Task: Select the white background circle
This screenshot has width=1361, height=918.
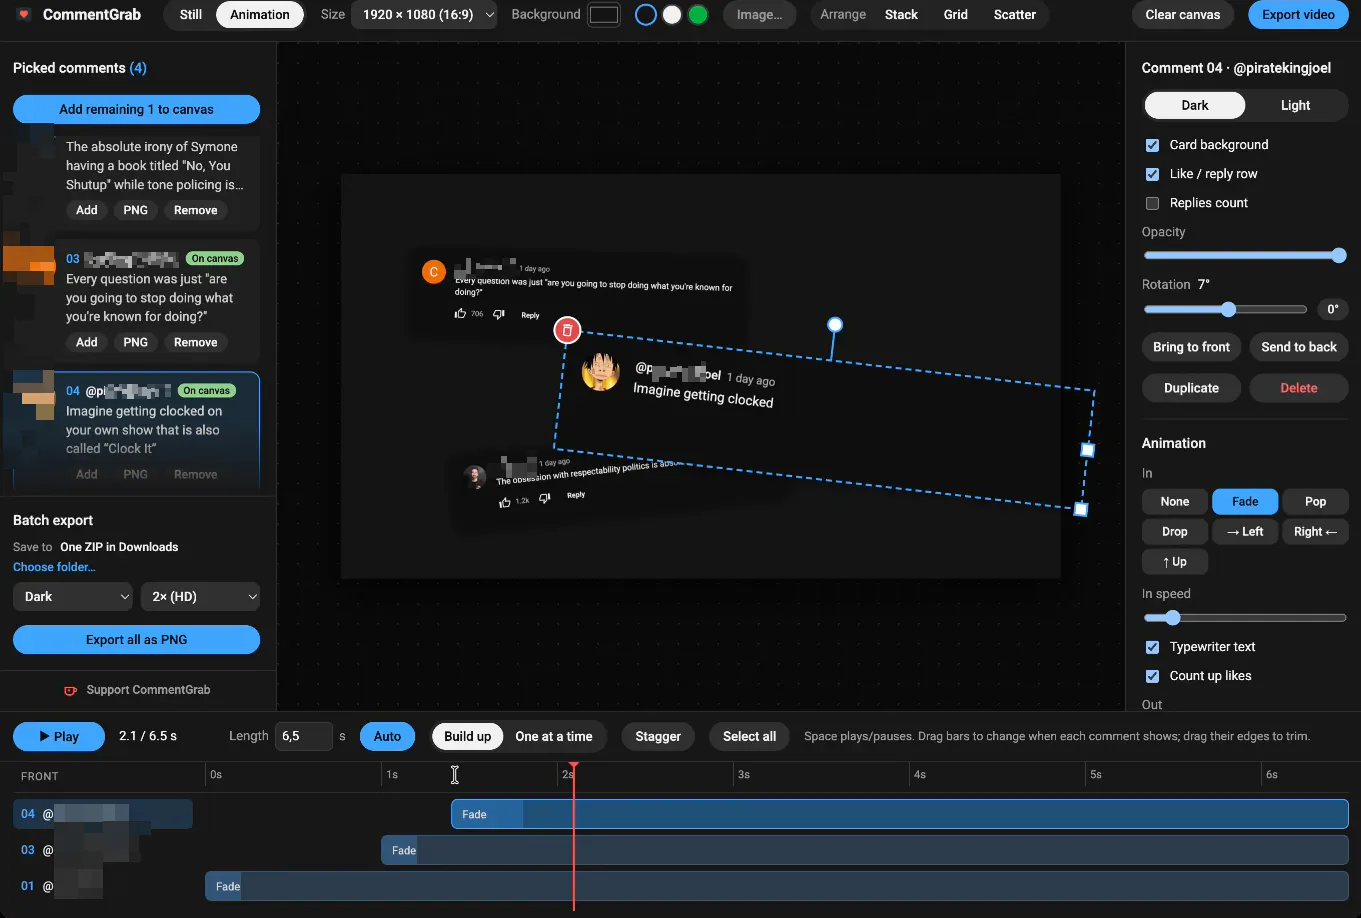Action: [x=672, y=15]
